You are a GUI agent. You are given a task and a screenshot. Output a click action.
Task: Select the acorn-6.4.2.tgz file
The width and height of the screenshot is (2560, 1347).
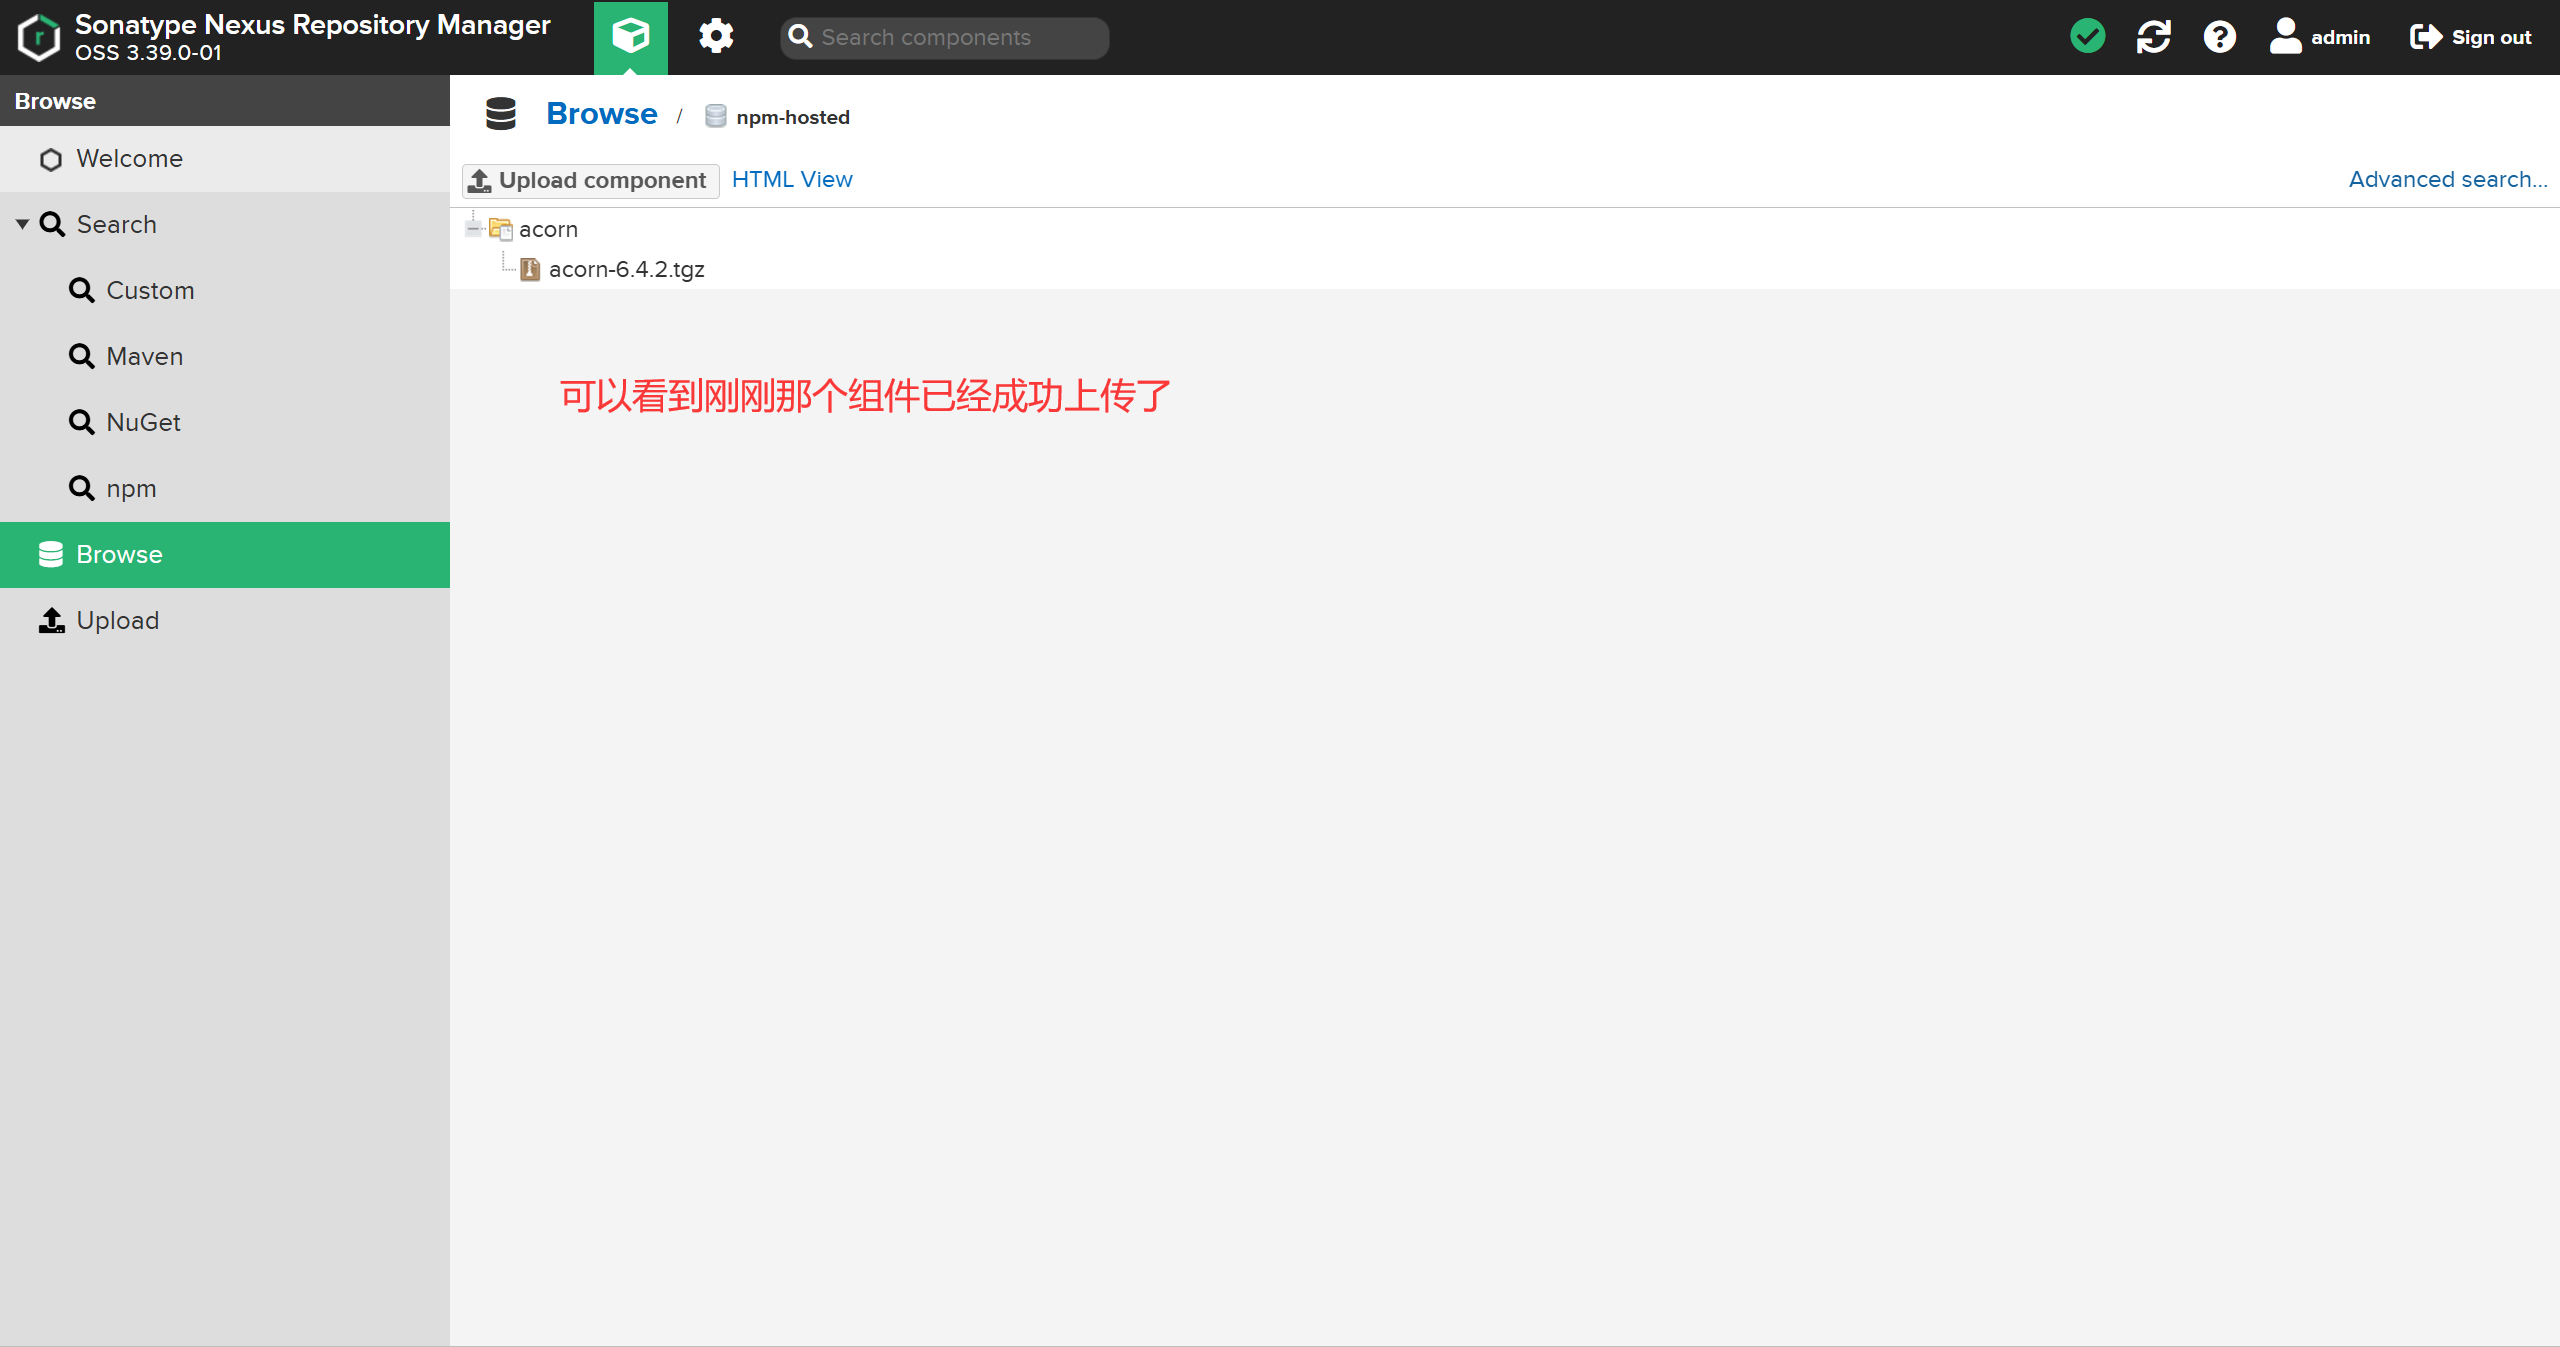(x=626, y=269)
